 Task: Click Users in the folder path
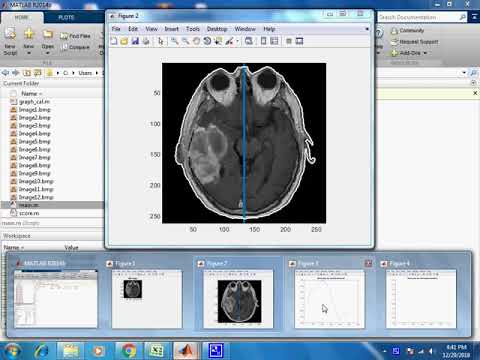coord(85,73)
